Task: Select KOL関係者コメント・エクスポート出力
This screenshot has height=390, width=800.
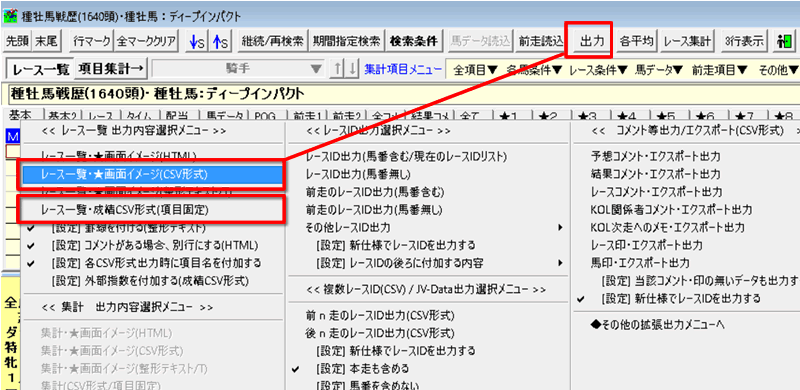Action: pyautogui.click(x=671, y=209)
